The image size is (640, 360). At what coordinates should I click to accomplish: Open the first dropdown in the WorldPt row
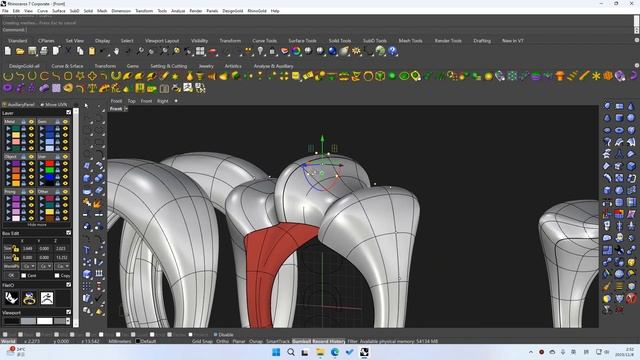pyautogui.click(x=29, y=266)
